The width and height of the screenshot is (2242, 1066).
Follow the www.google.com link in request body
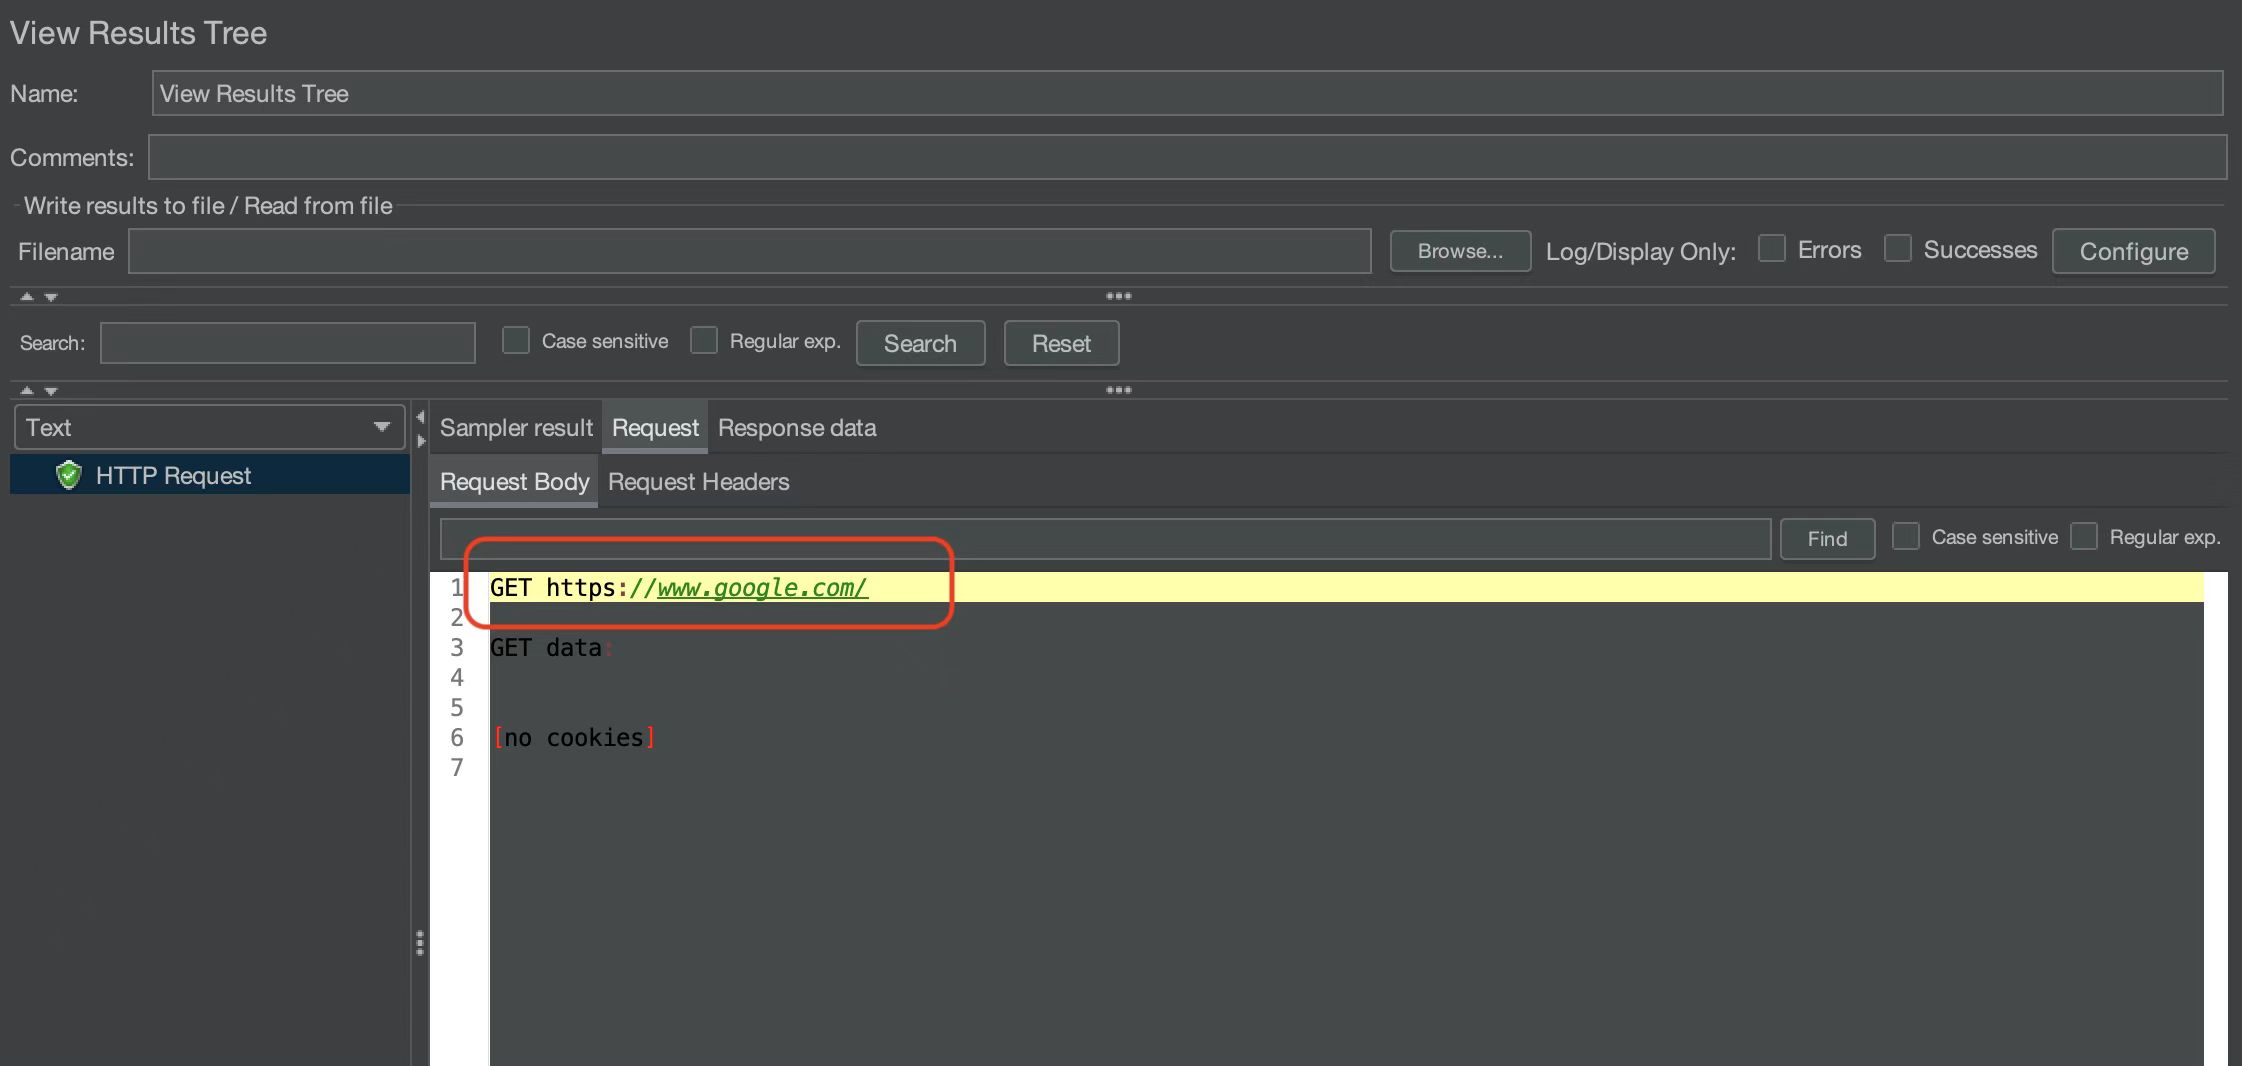click(x=762, y=588)
